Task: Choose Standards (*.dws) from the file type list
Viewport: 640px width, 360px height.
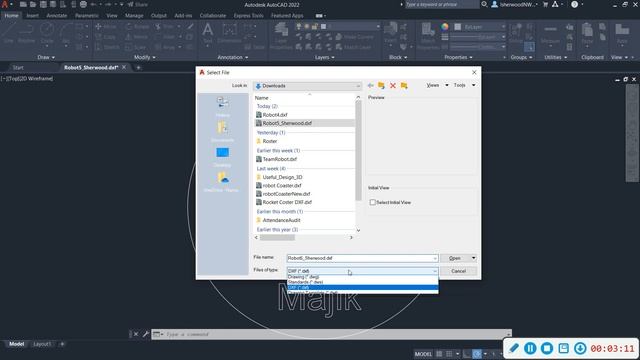Action: [362, 282]
